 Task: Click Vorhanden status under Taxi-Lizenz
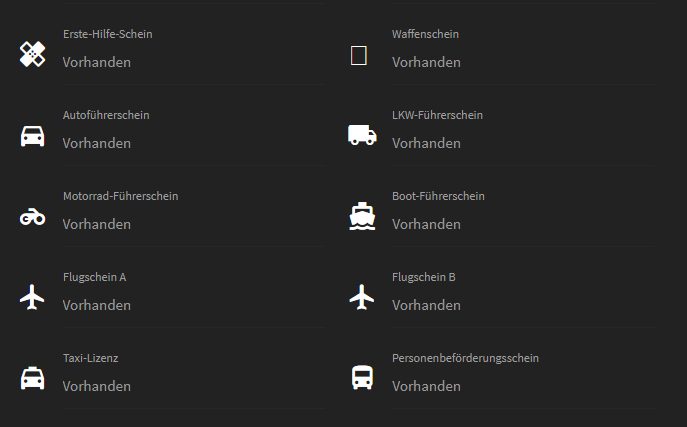point(97,386)
